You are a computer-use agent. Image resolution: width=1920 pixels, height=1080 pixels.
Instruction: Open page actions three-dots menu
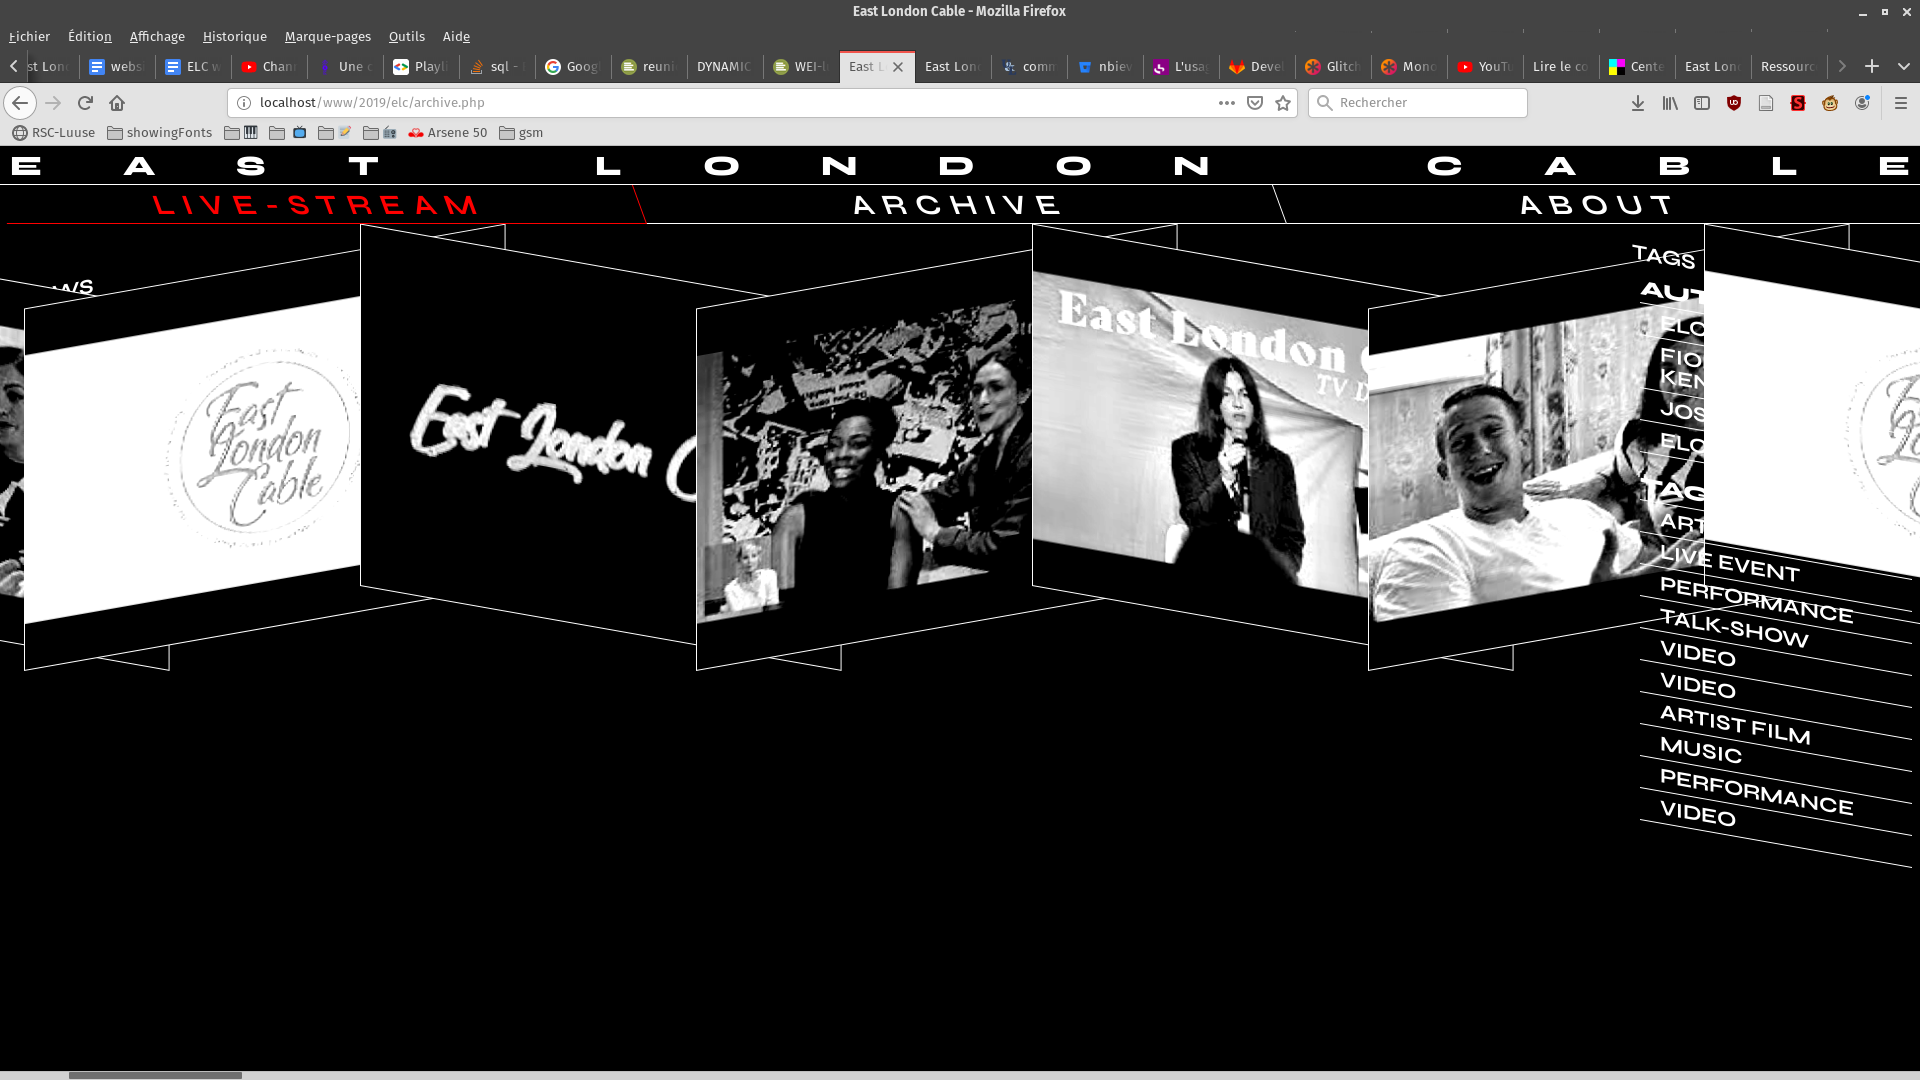click(1226, 103)
